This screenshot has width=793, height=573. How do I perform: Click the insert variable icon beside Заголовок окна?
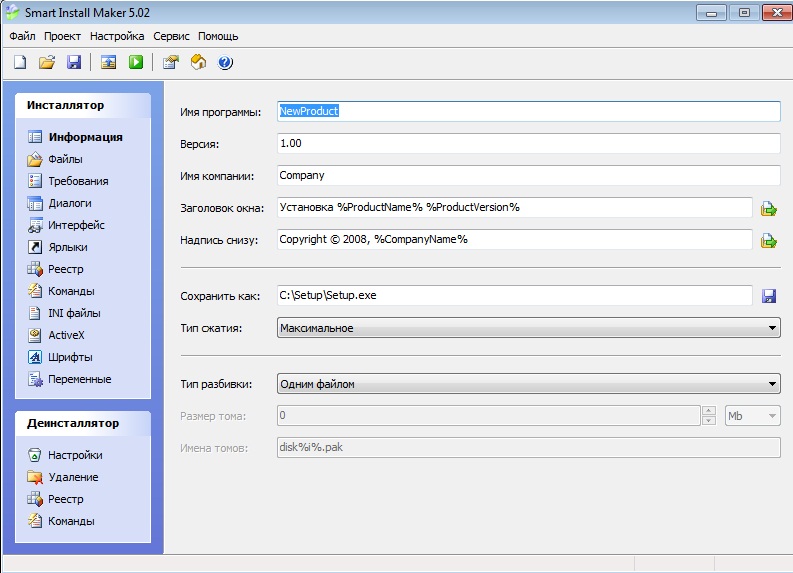point(769,208)
